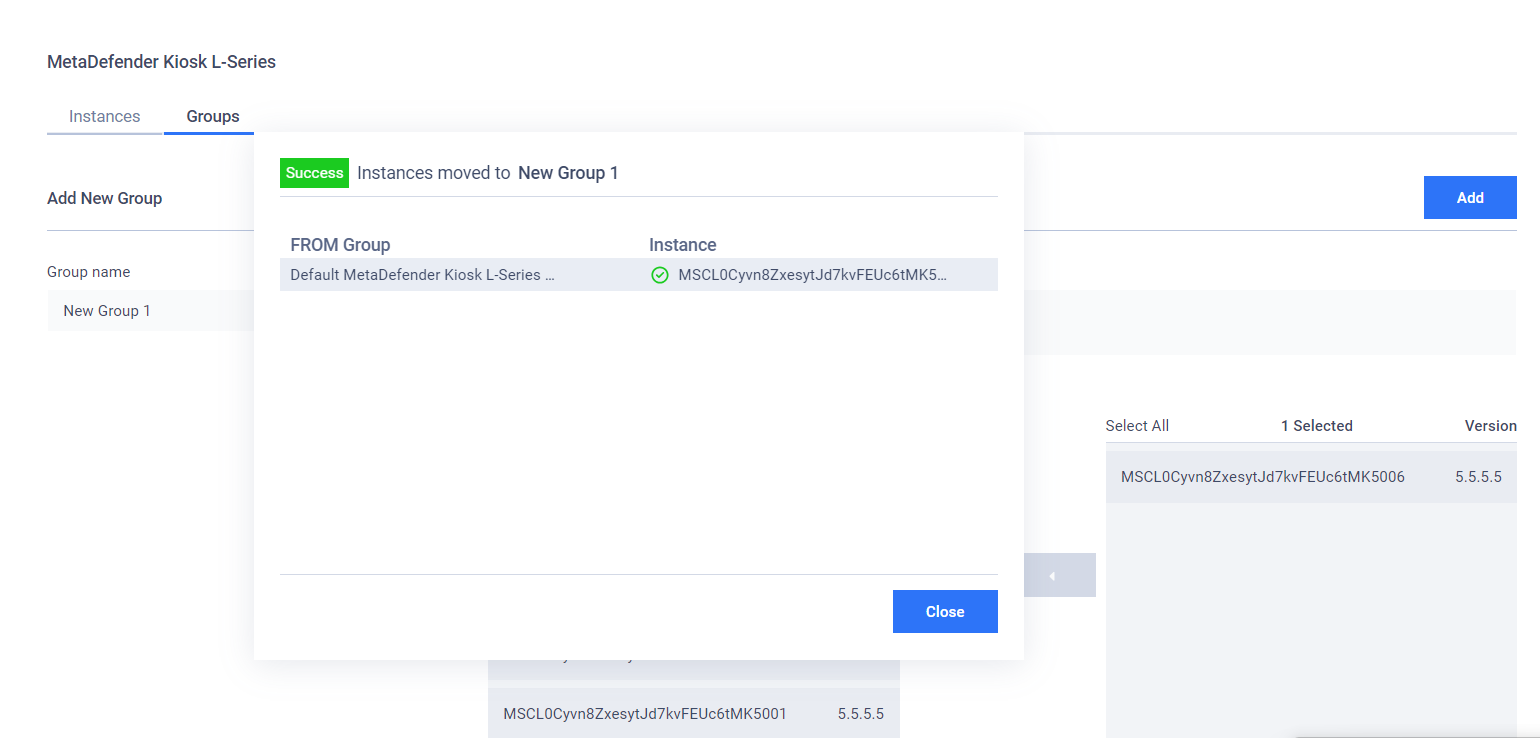Click version 5.5.5.5 of the MK5006 instance
The height and width of the screenshot is (738, 1540).
(x=1478, y=477)
